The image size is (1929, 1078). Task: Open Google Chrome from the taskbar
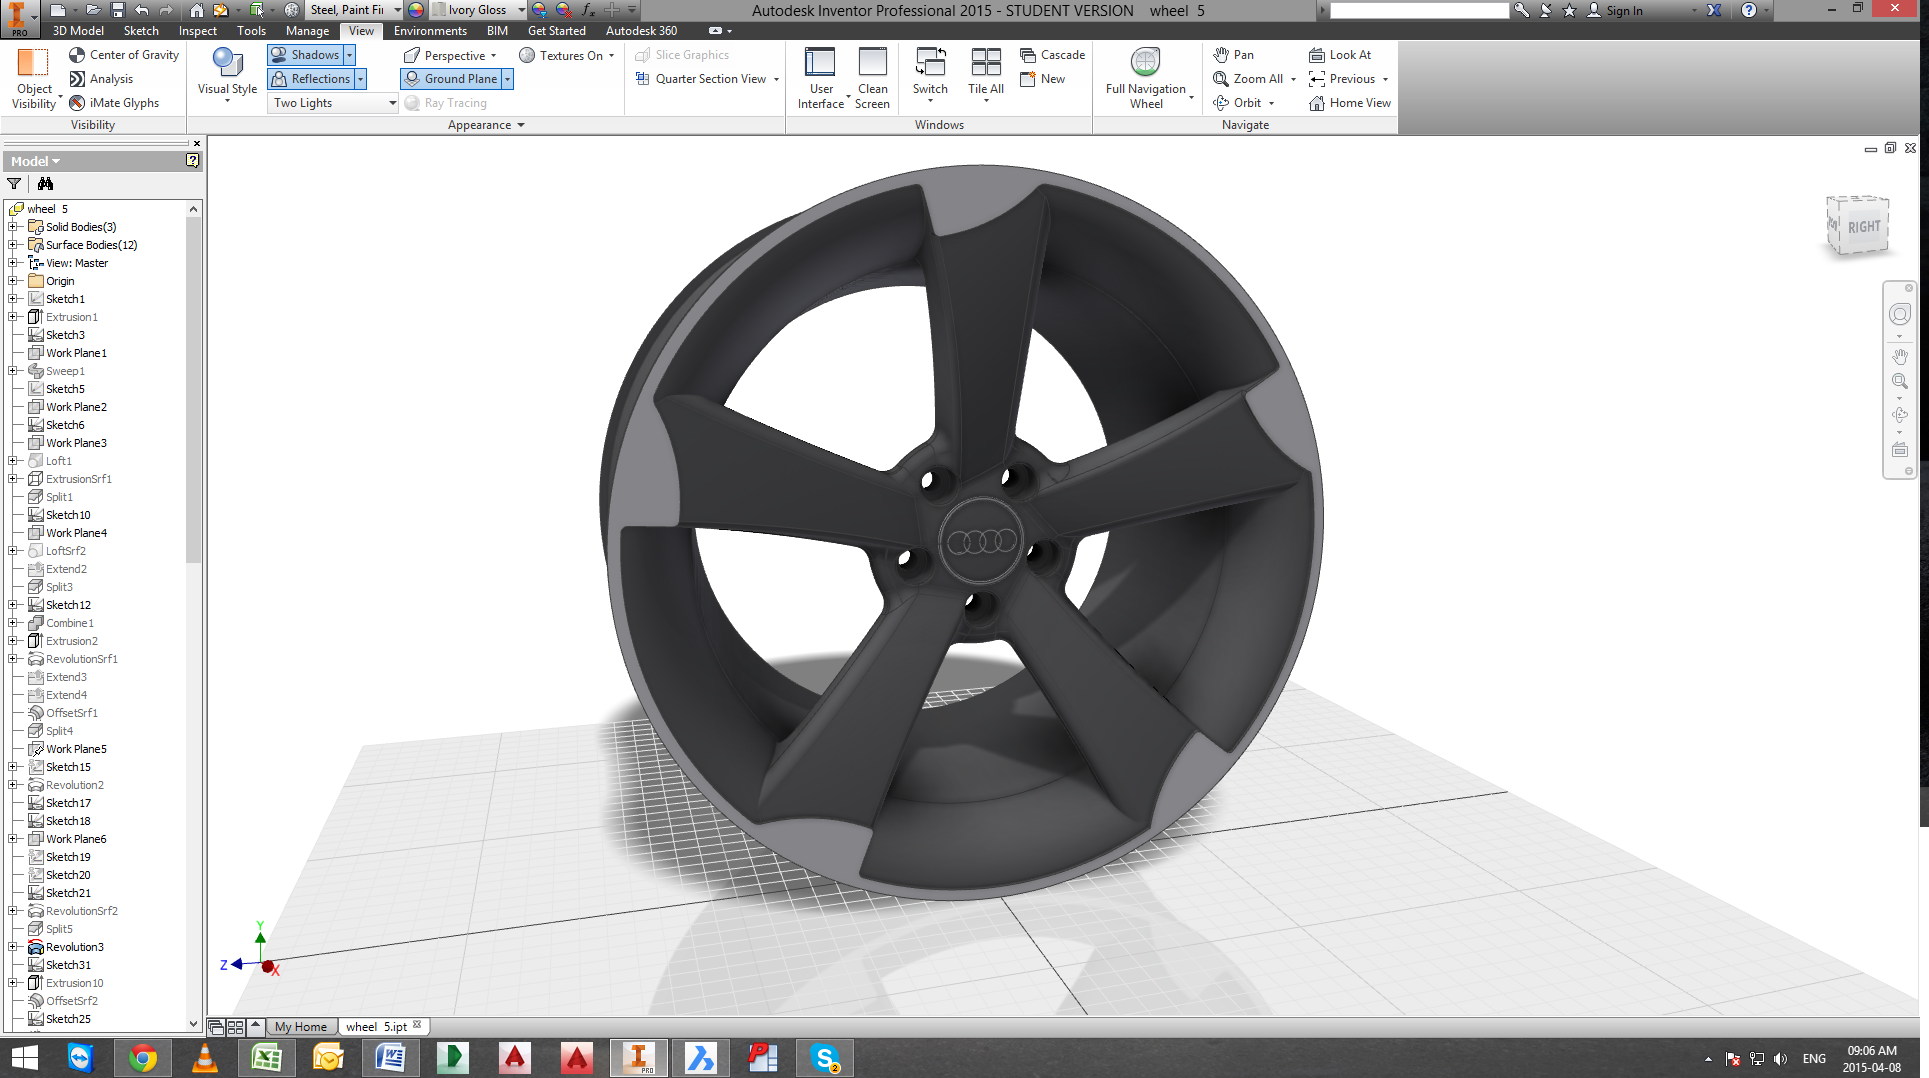(142, 1058)
